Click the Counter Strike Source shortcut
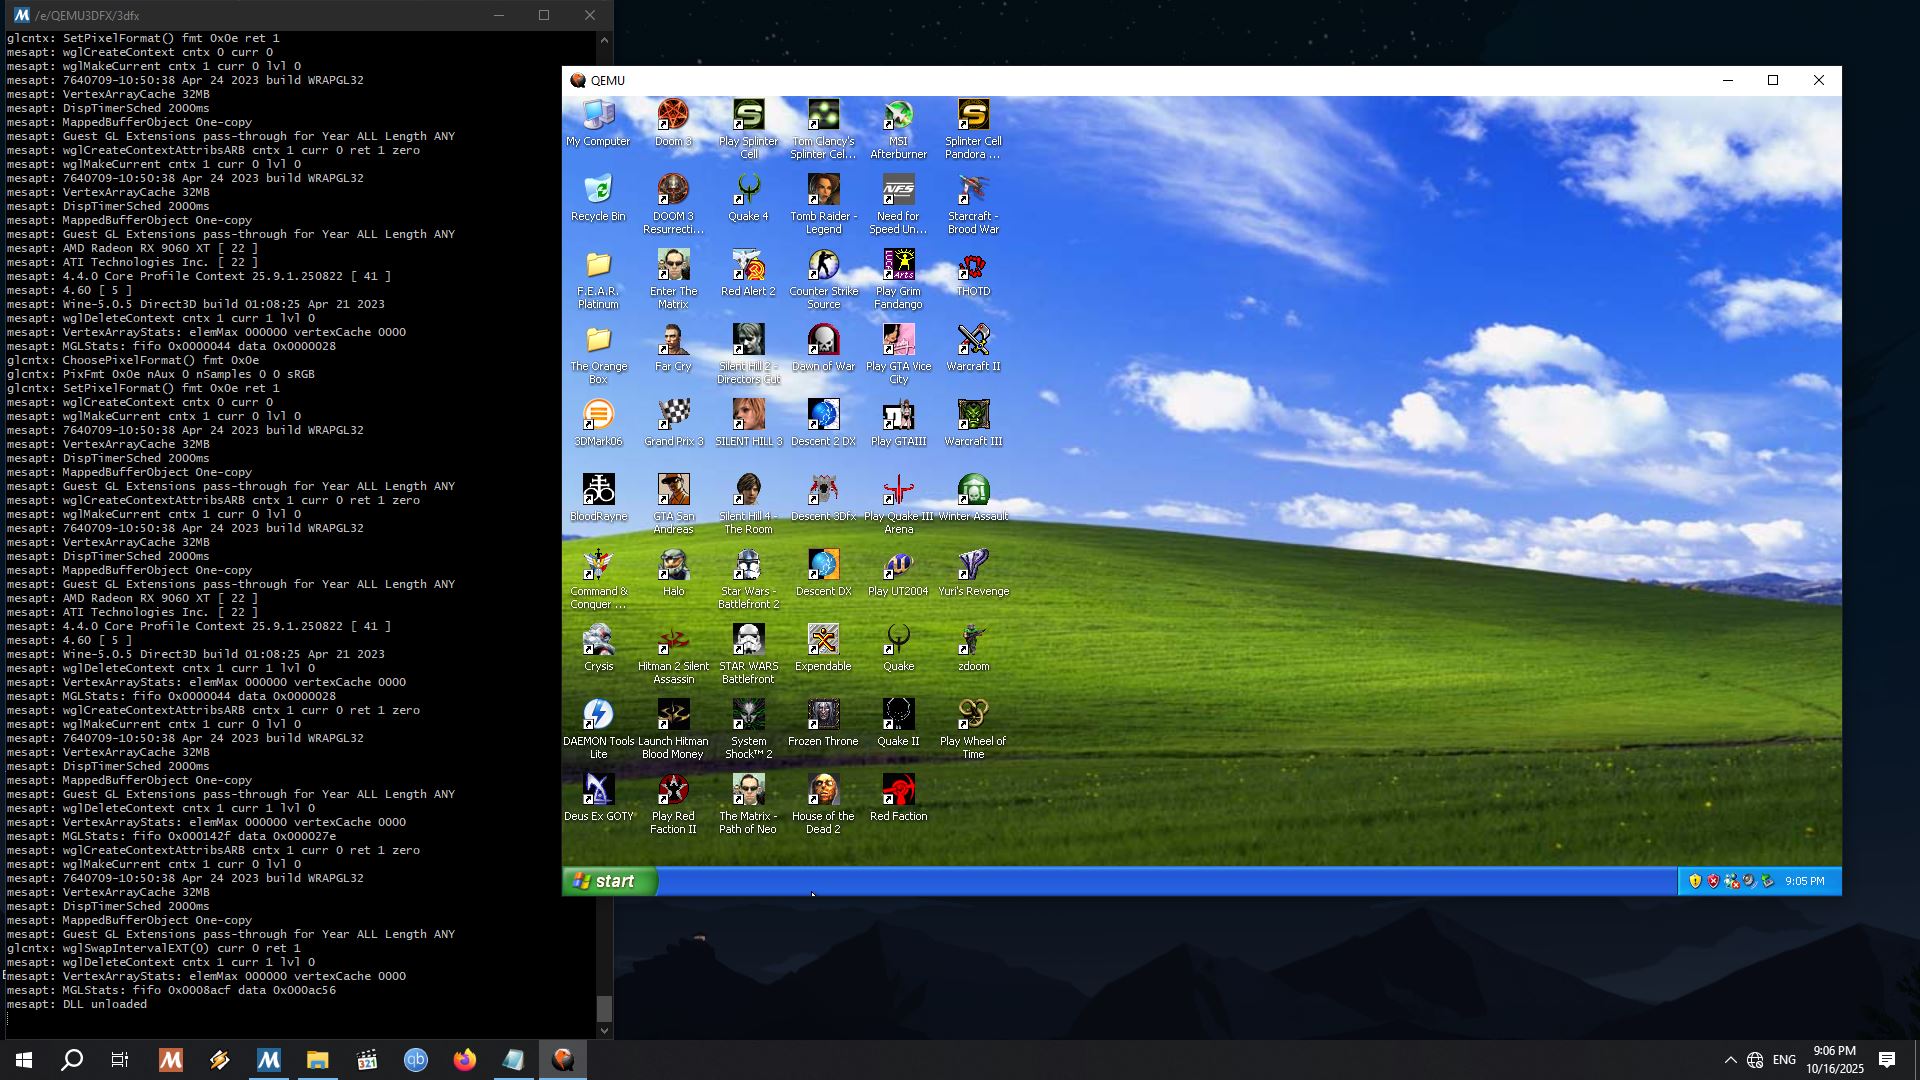The width and height of the screenshot is (1920, 1080). point(823,266)
